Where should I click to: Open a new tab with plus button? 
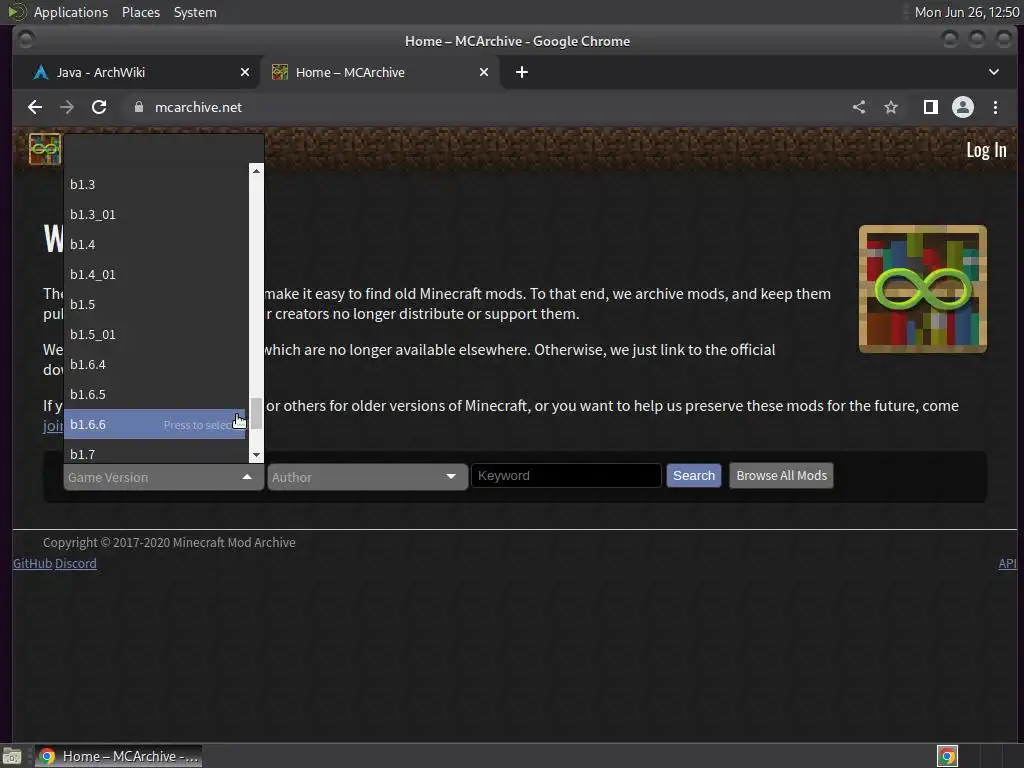coord(522,72)
